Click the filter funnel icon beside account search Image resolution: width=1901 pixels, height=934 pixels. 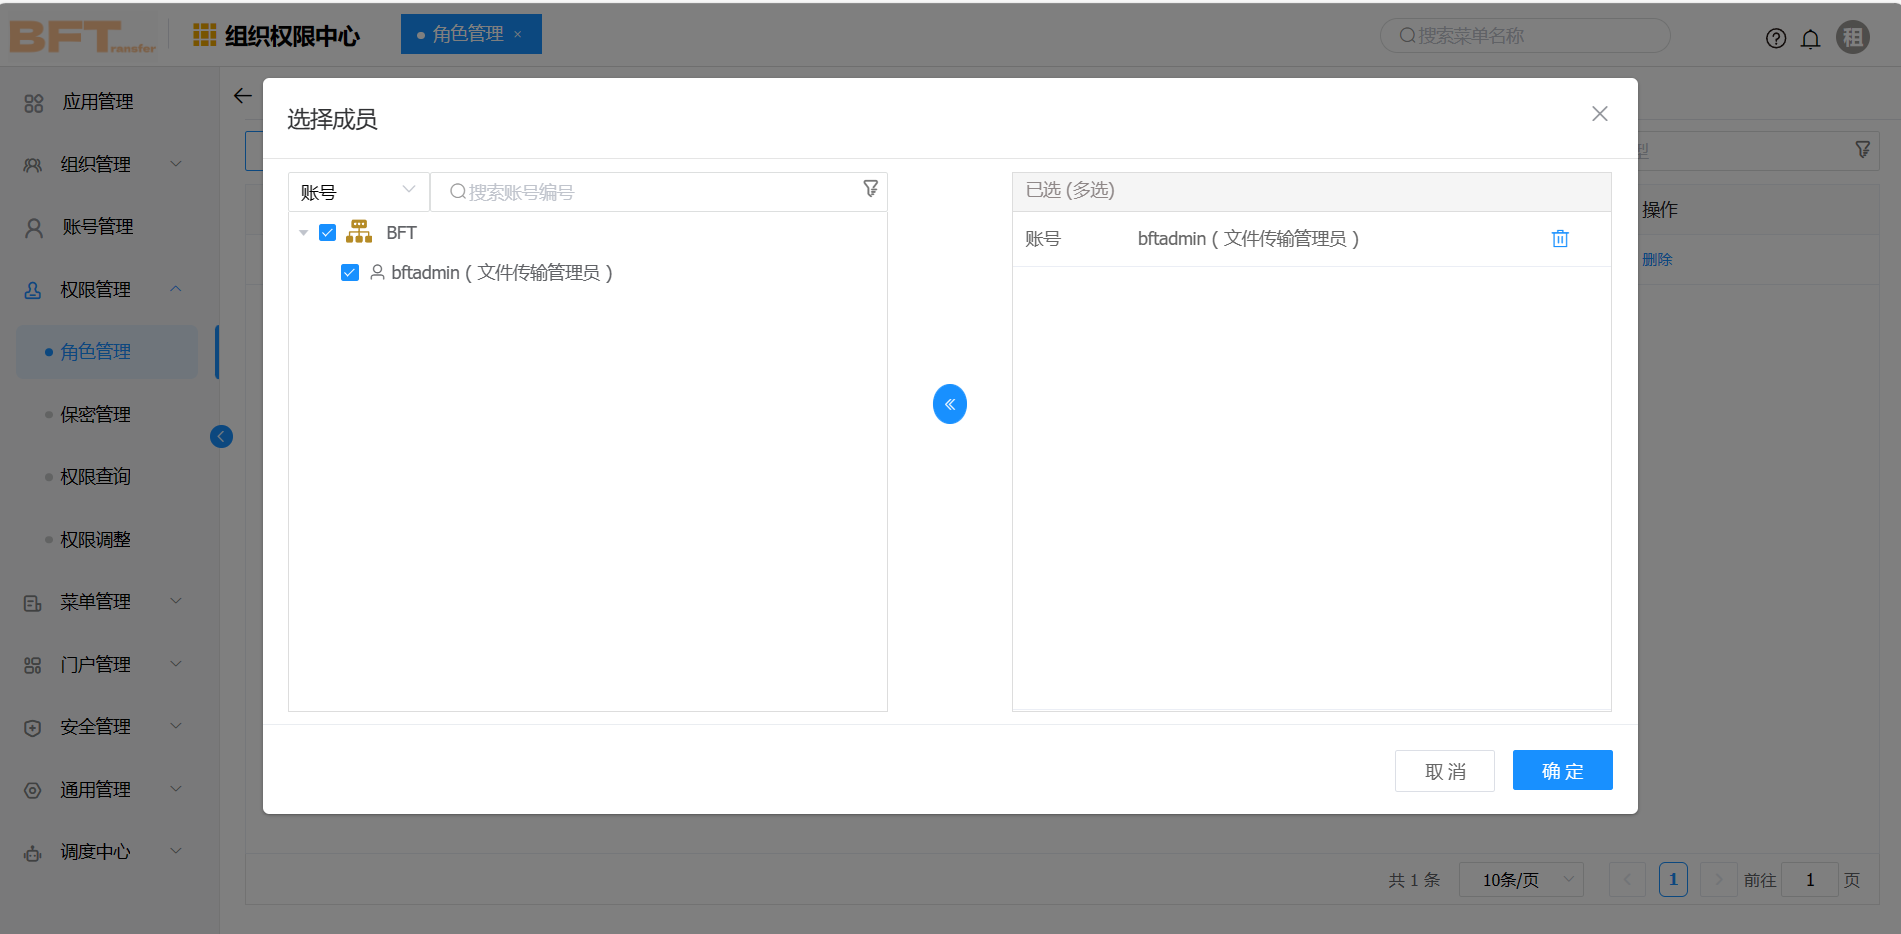pos(871,190)
